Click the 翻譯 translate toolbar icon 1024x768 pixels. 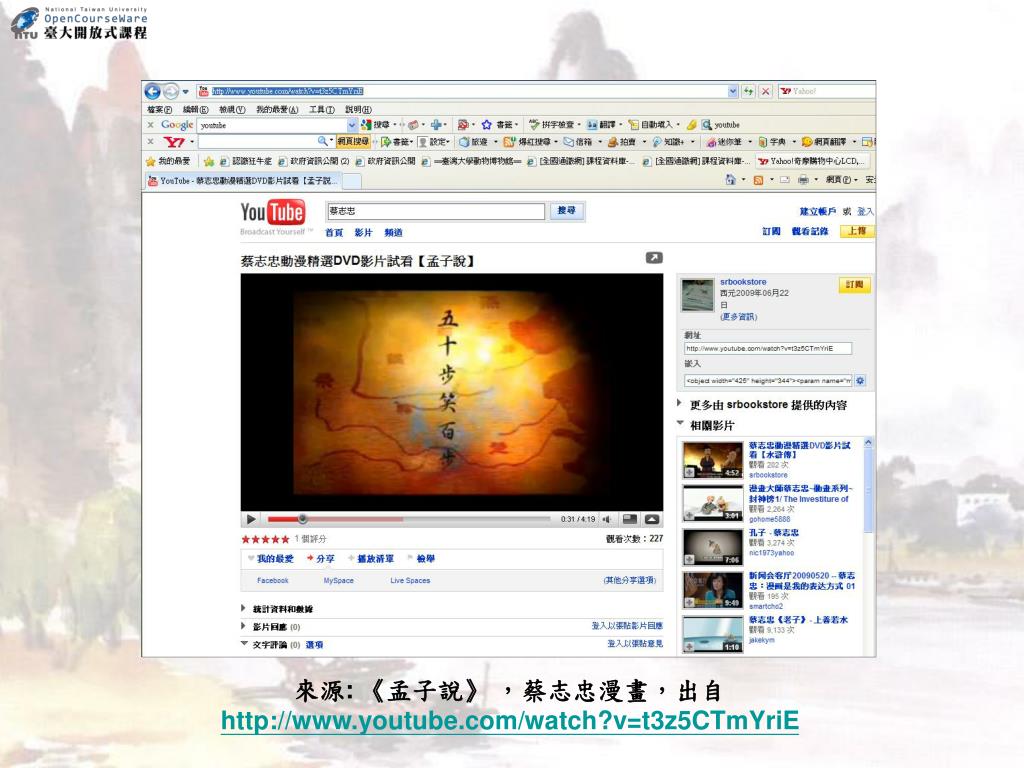[592, 125]
